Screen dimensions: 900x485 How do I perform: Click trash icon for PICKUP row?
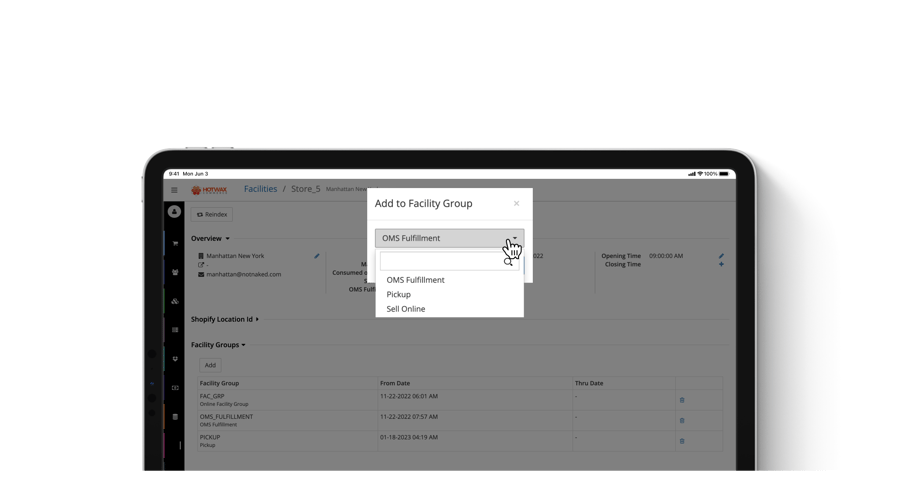[x=682, y=441]
